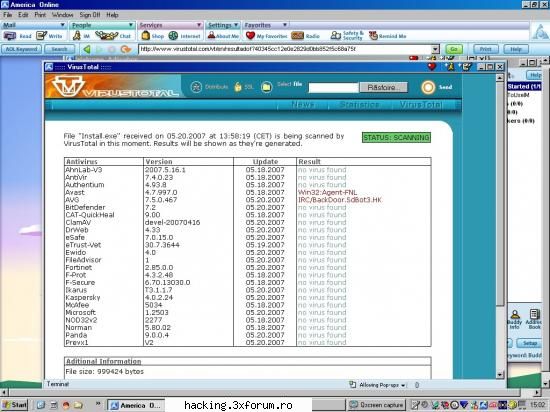Click the Select file folder icon
Screen dimensions: 550x412
[266, 87]
